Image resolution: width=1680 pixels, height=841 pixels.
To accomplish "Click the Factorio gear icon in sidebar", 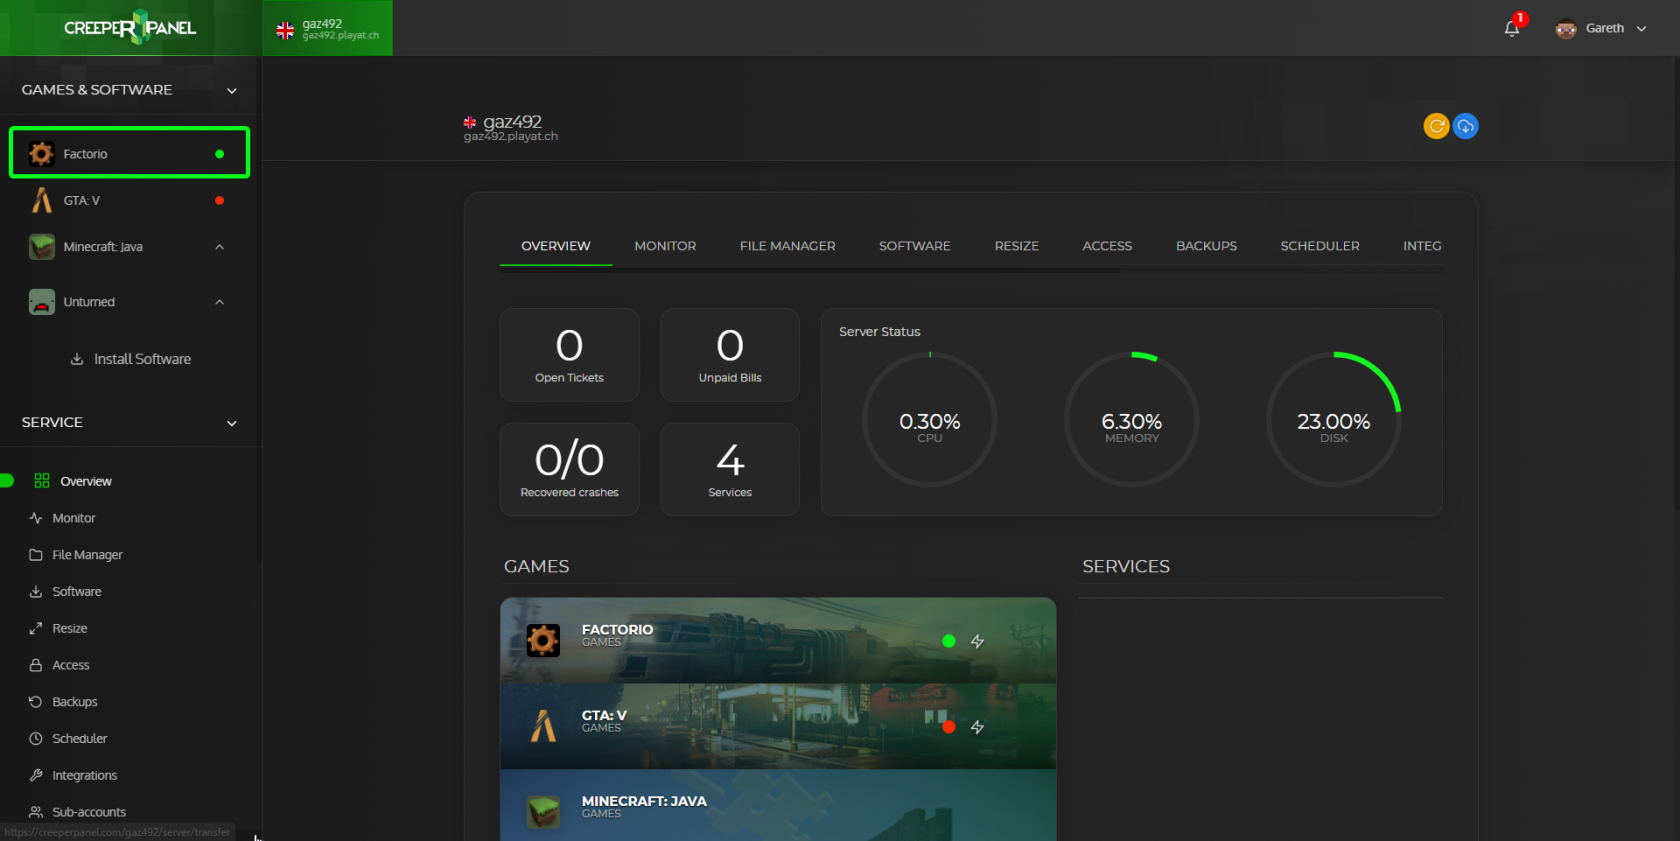I will (x=41, y=153).
